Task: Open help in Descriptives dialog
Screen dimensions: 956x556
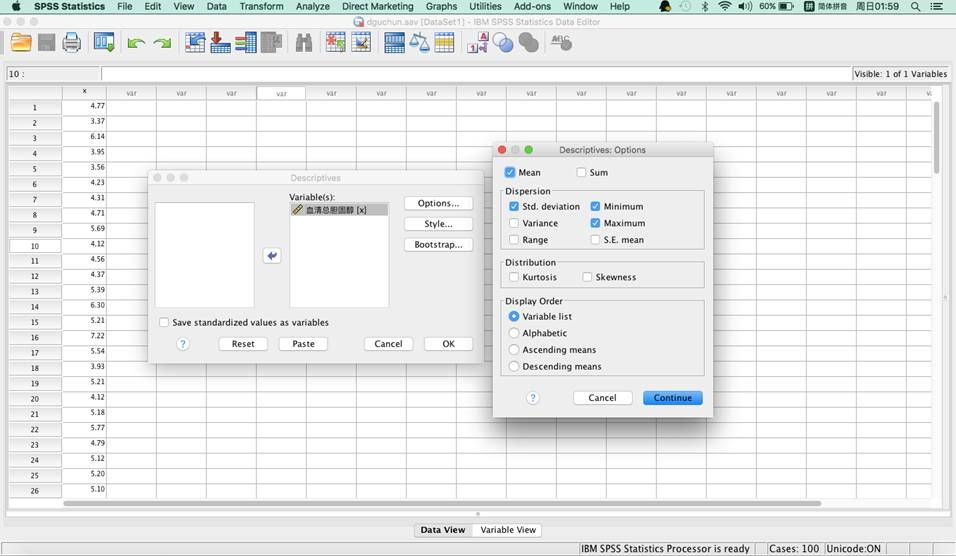Action: click(182, 344)
